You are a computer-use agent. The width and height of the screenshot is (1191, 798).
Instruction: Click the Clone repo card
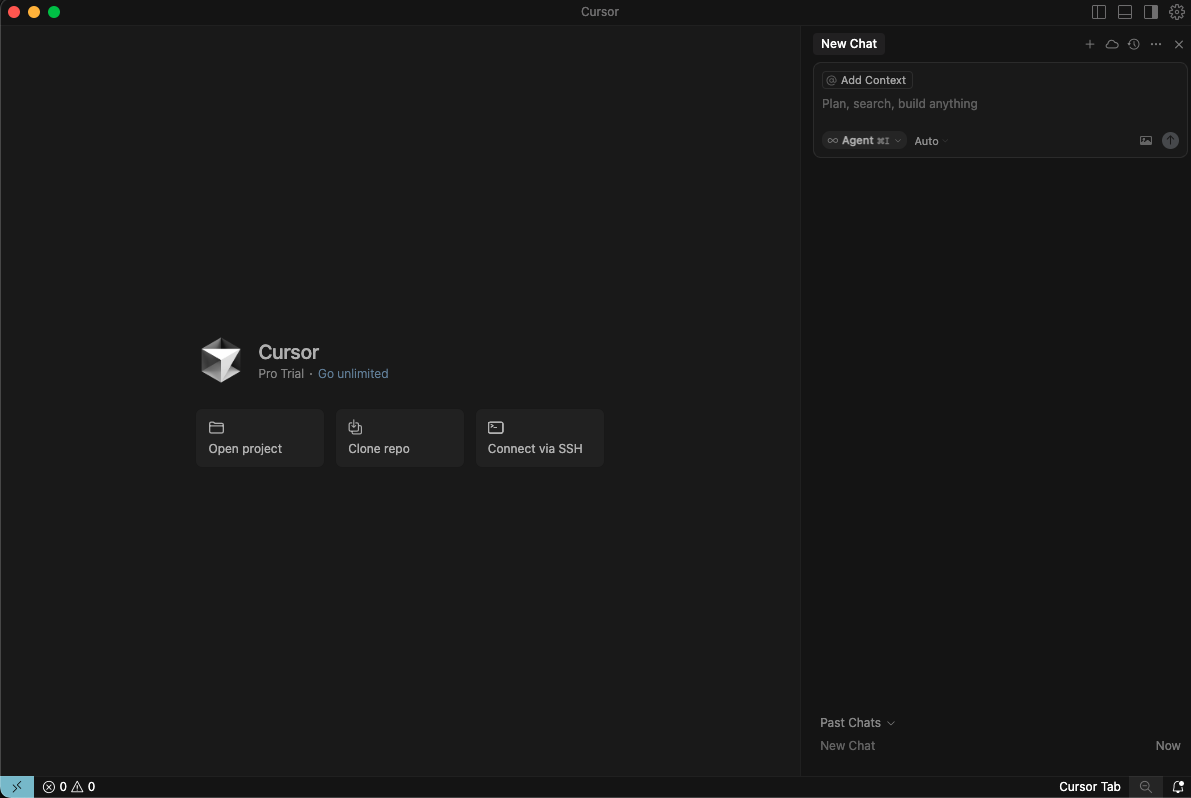coord(400,438)
